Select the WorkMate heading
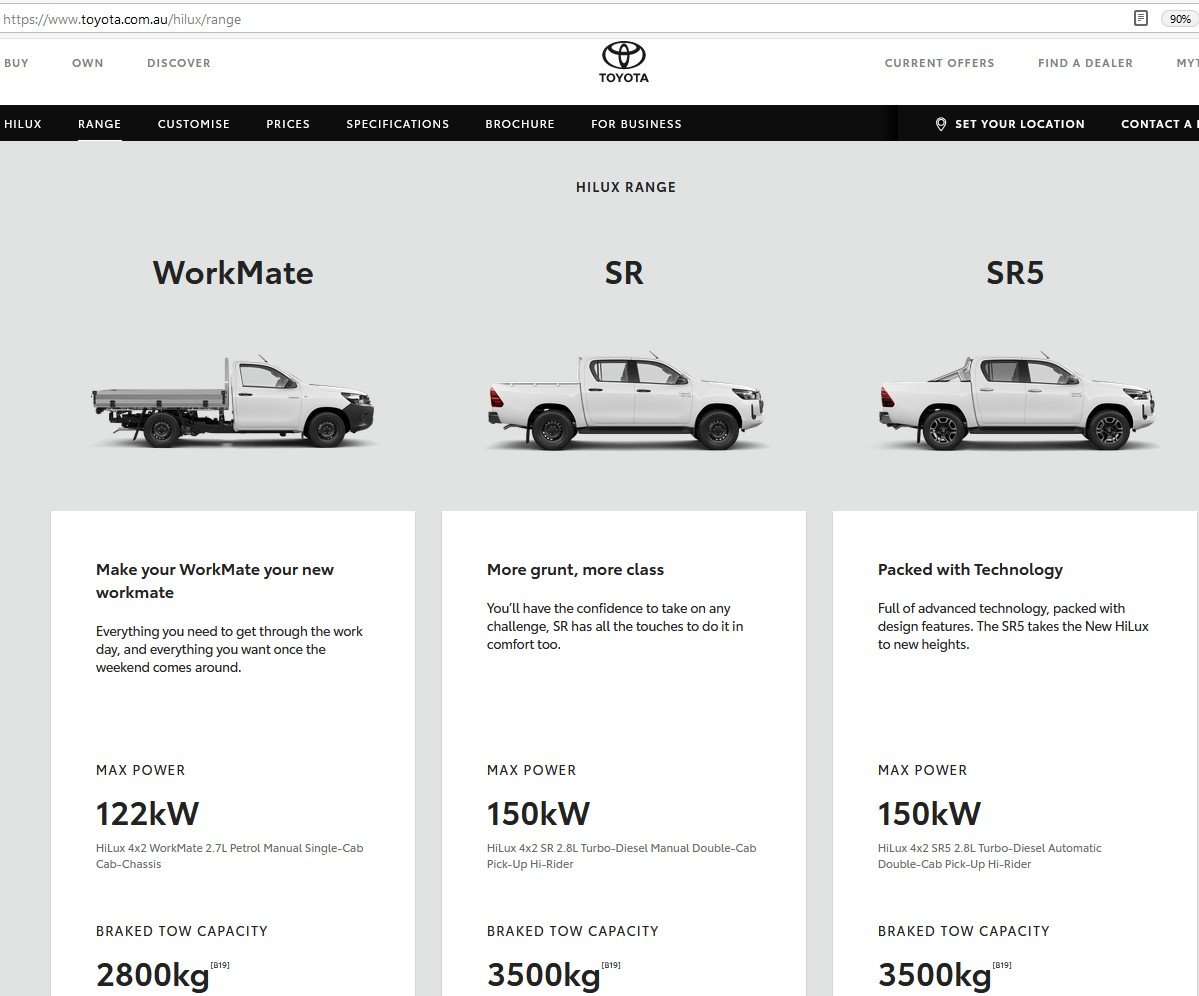 (x=233, y=273)
